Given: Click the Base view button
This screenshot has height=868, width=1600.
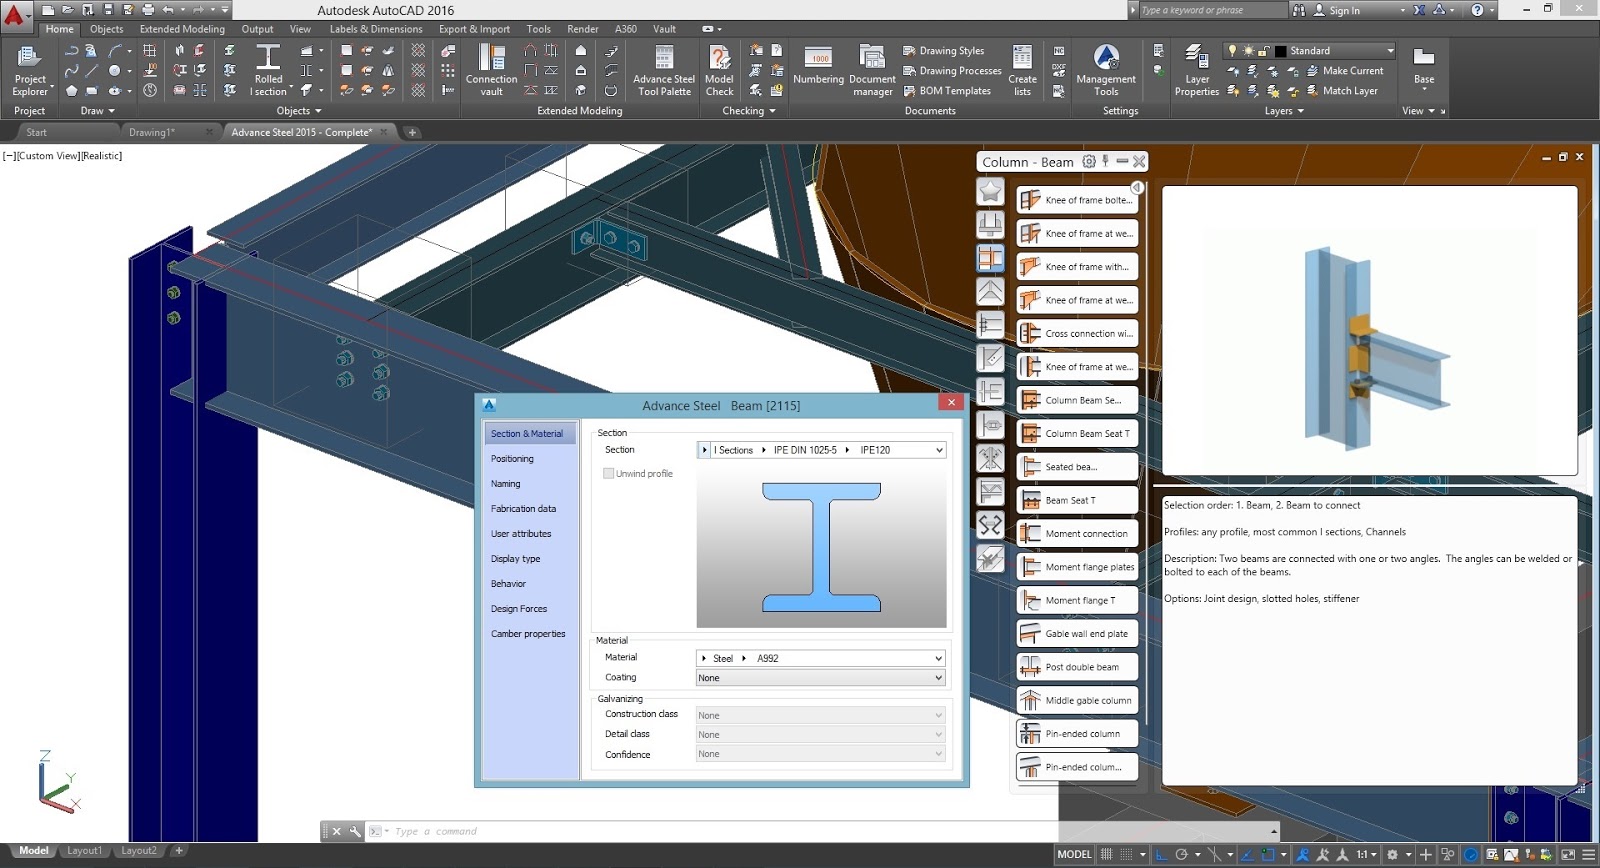Looking at the screenshot, I should (1424, 65).
